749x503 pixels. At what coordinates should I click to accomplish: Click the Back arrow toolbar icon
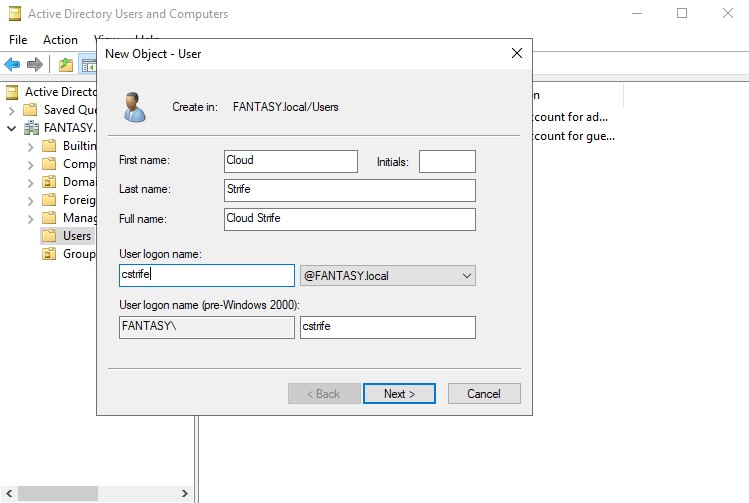pyautogui.click(x=12, y=64)
